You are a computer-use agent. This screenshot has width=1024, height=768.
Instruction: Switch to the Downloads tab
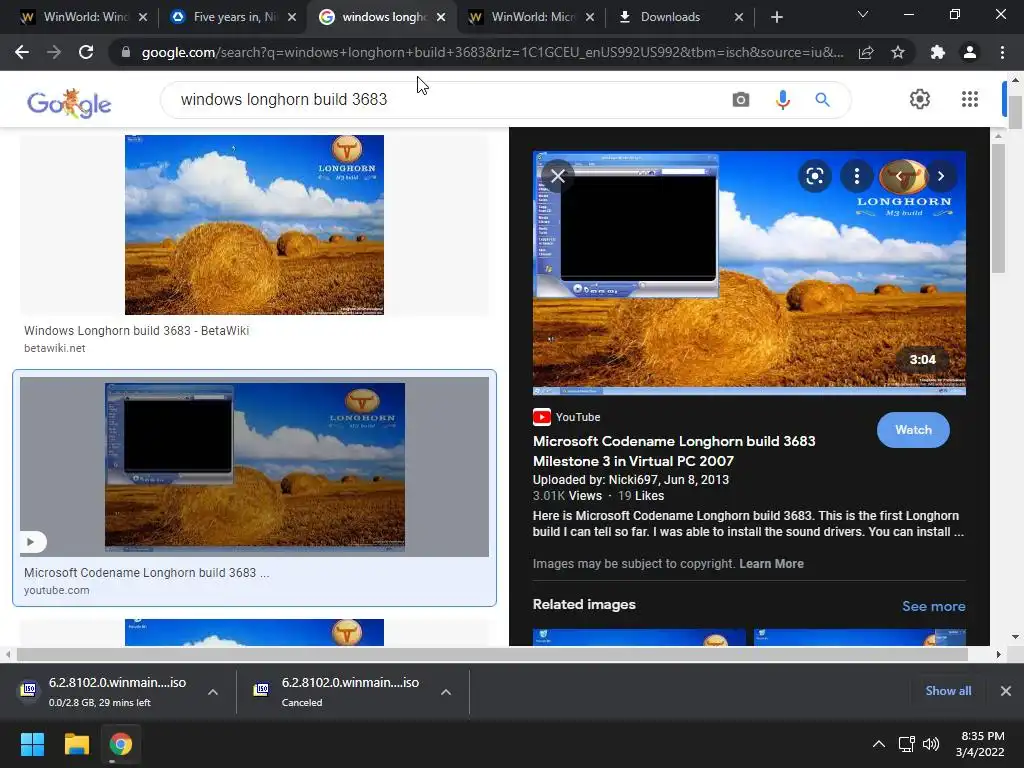coord(679,17)
